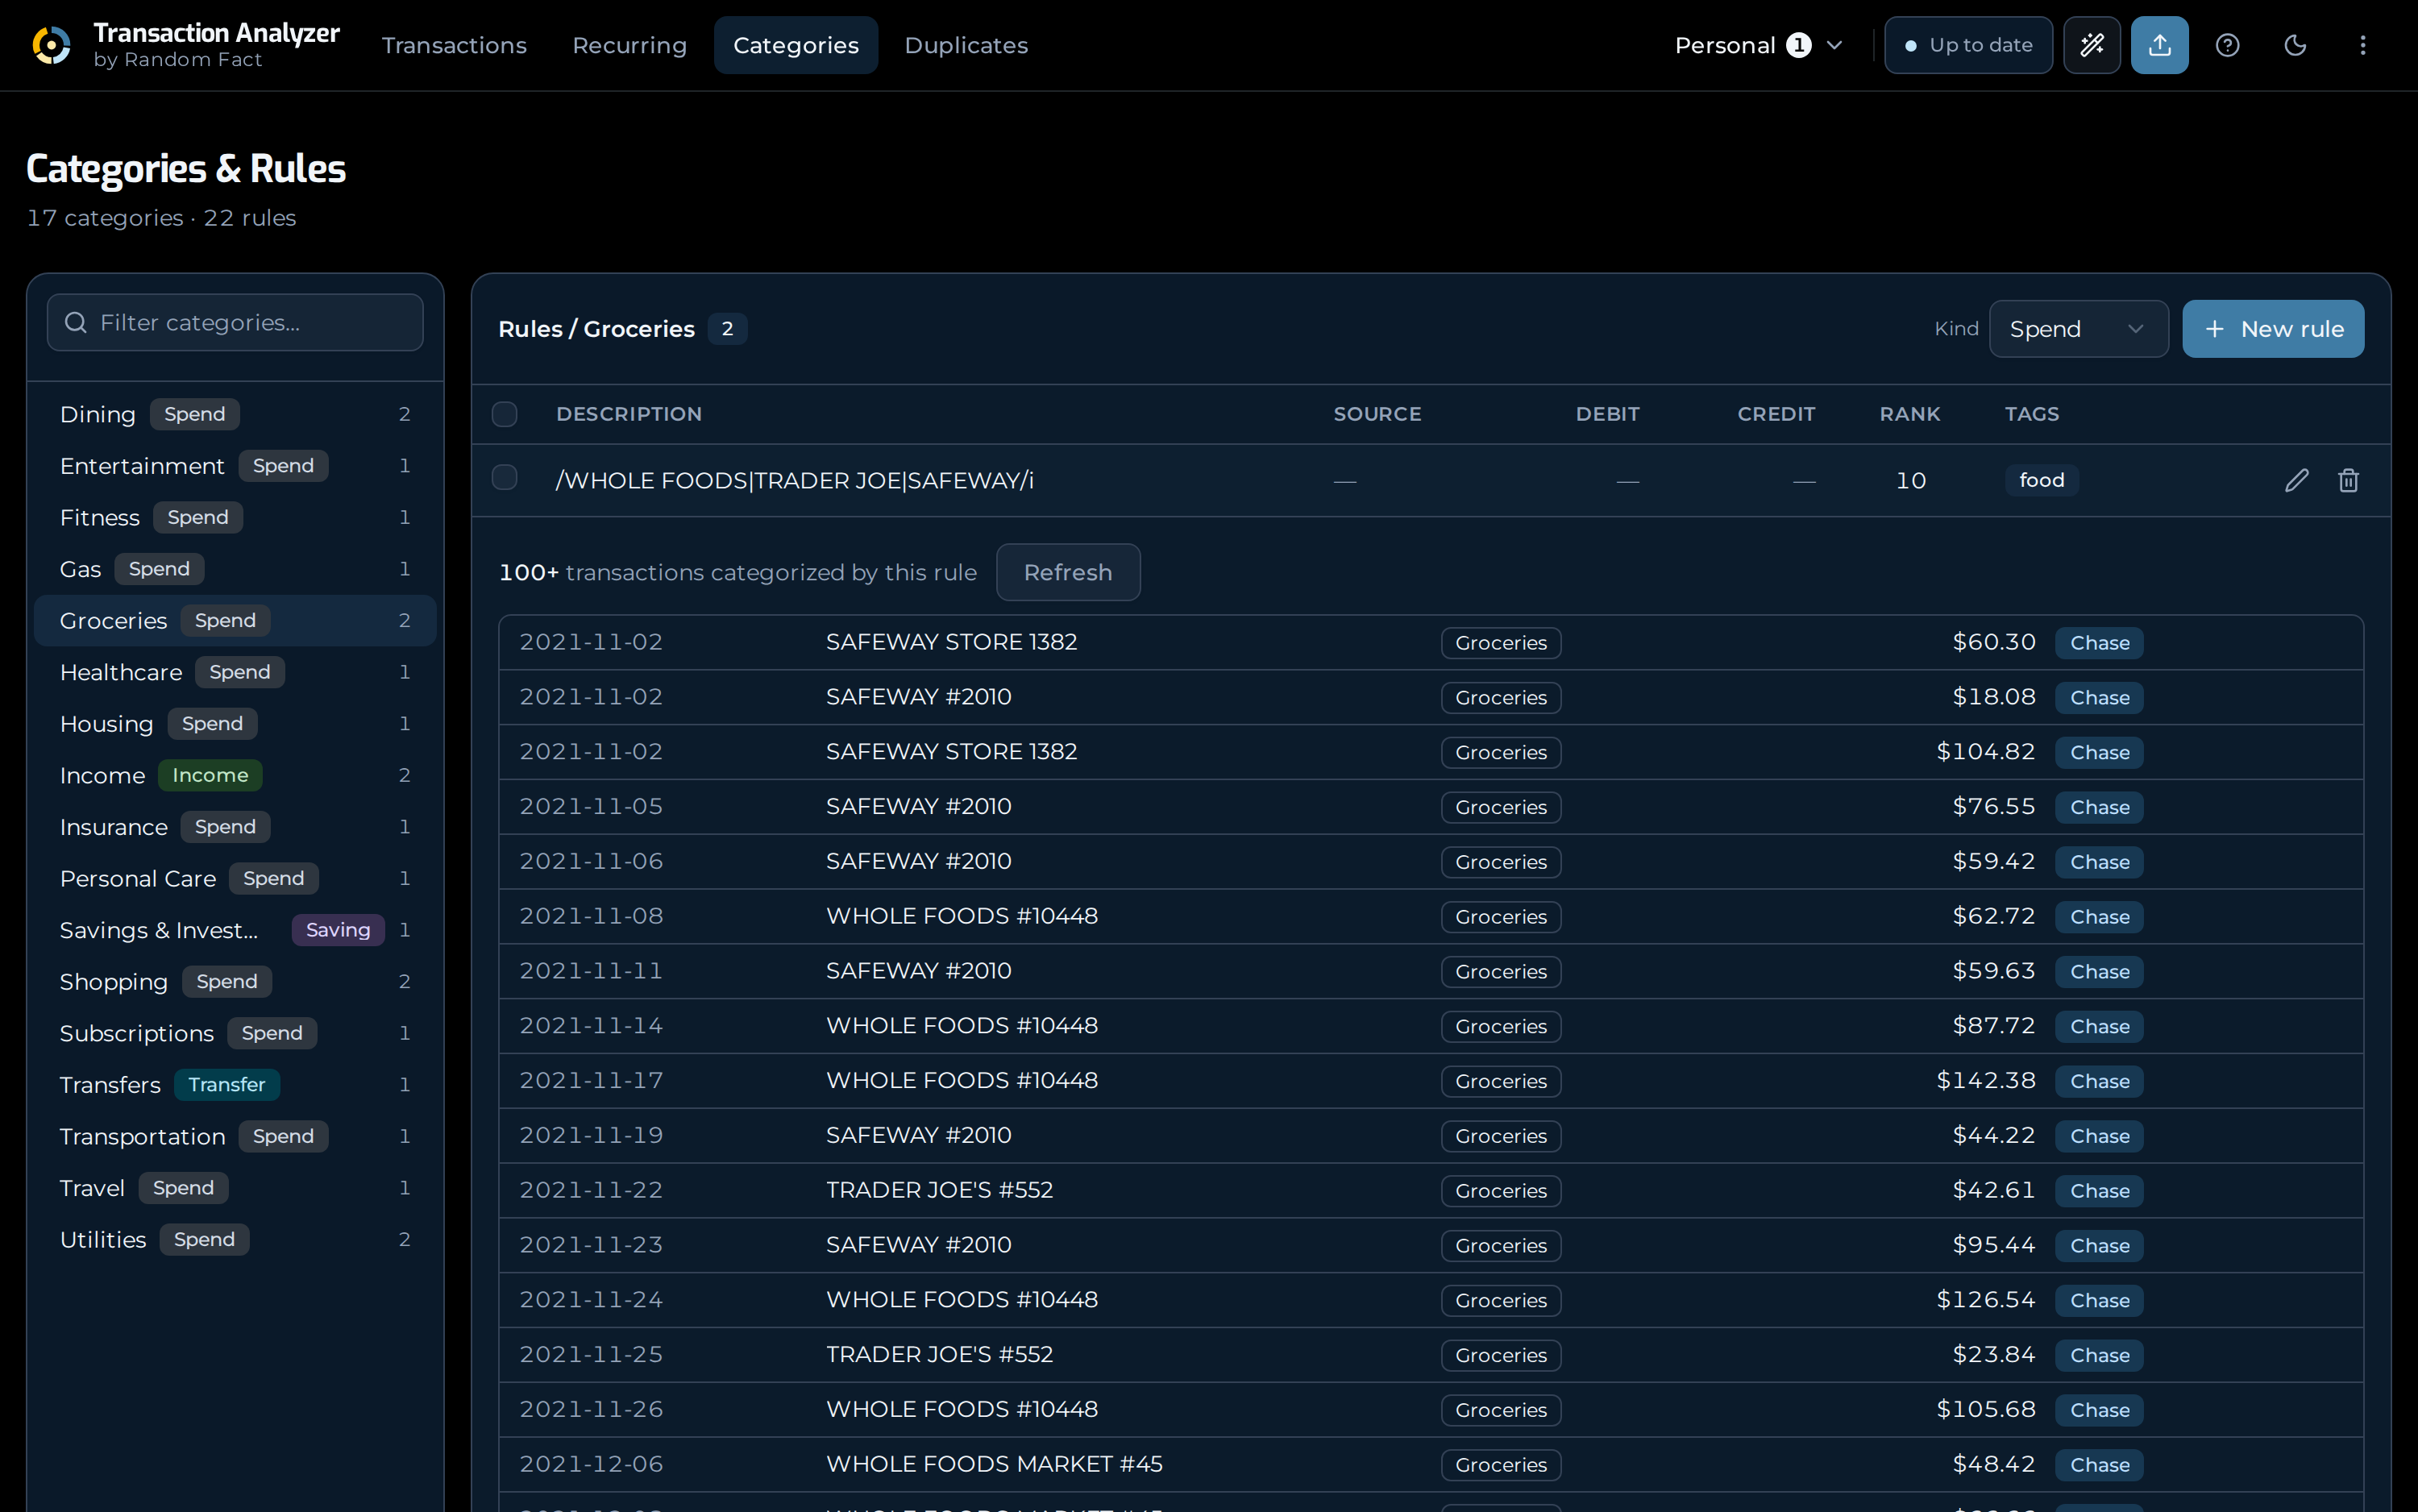
Task: Click the Groceries badge on $18.08 row
Action: [x=1500, y=697]
